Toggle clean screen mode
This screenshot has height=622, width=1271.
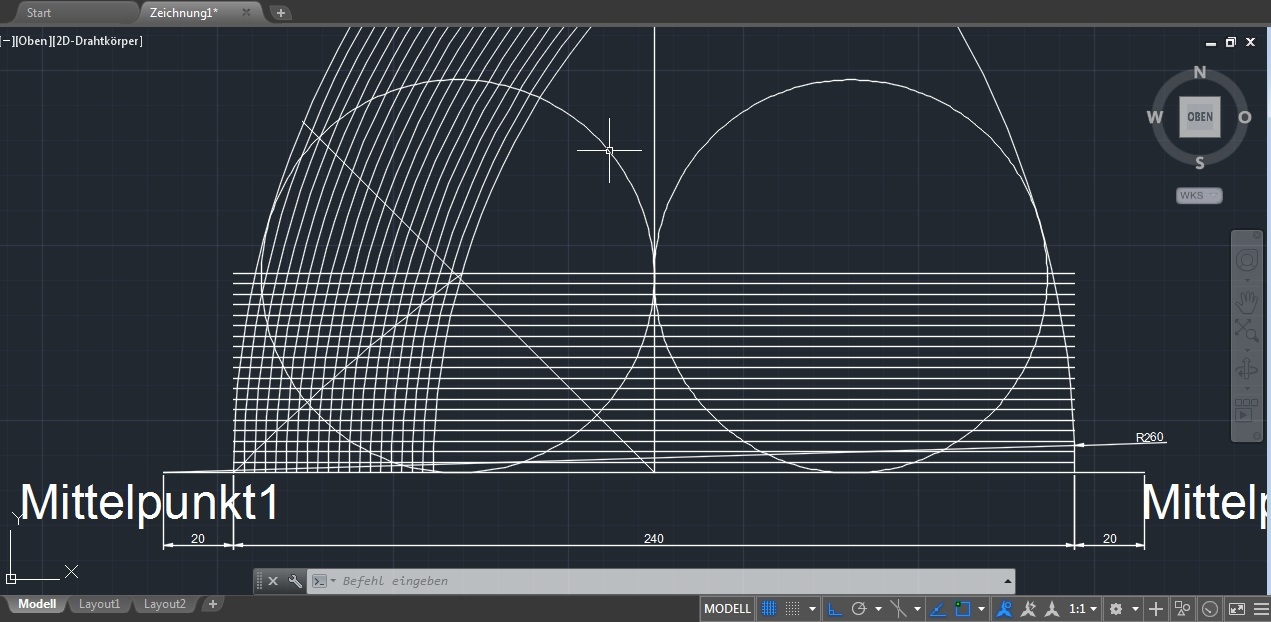click(1237, 608)
